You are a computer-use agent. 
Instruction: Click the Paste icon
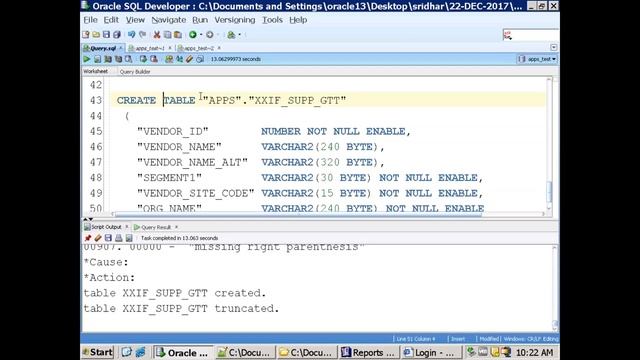point(178,35)
